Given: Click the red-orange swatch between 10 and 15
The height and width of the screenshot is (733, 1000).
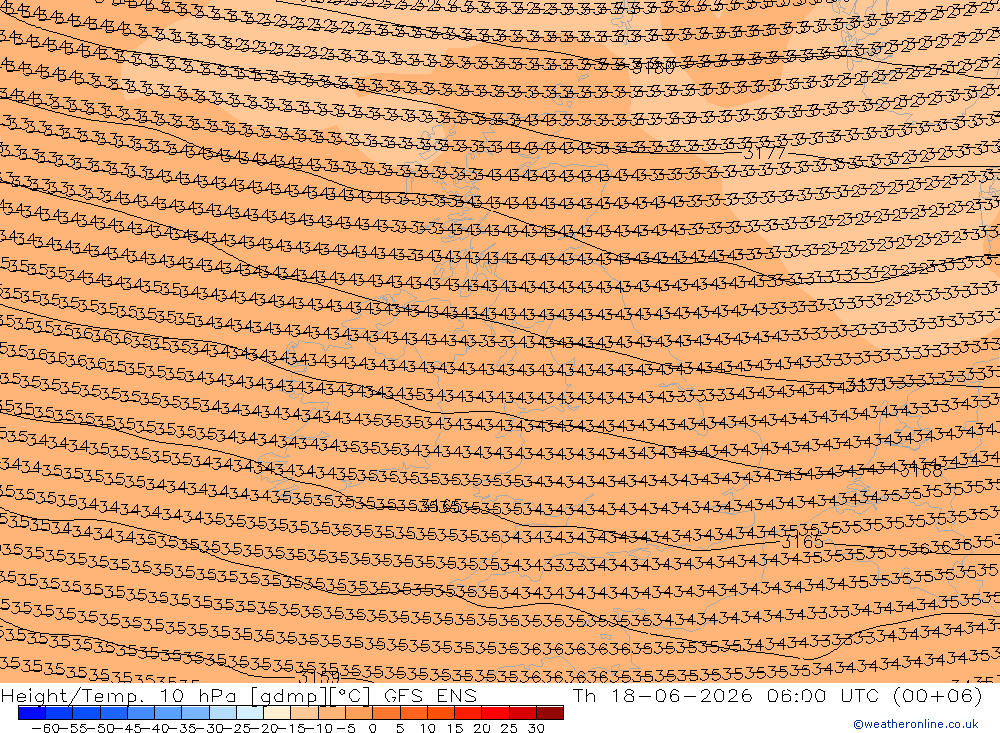Looking at the screenshot, I should [x=441, y=713].
